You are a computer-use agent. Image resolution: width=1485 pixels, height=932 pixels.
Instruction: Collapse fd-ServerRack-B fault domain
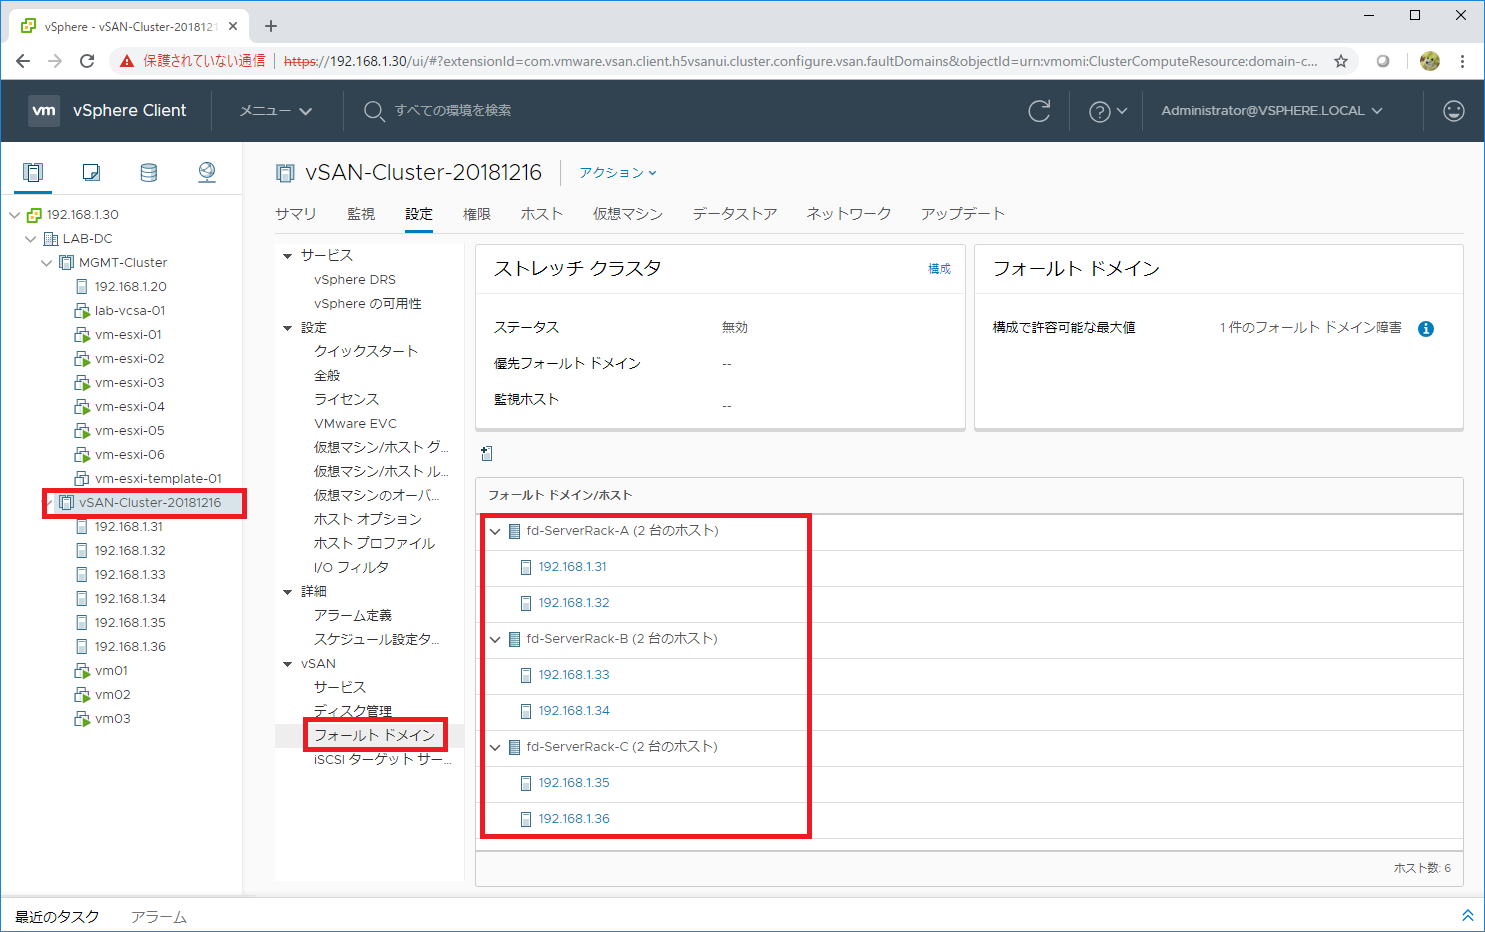click(x=495, y=639)
